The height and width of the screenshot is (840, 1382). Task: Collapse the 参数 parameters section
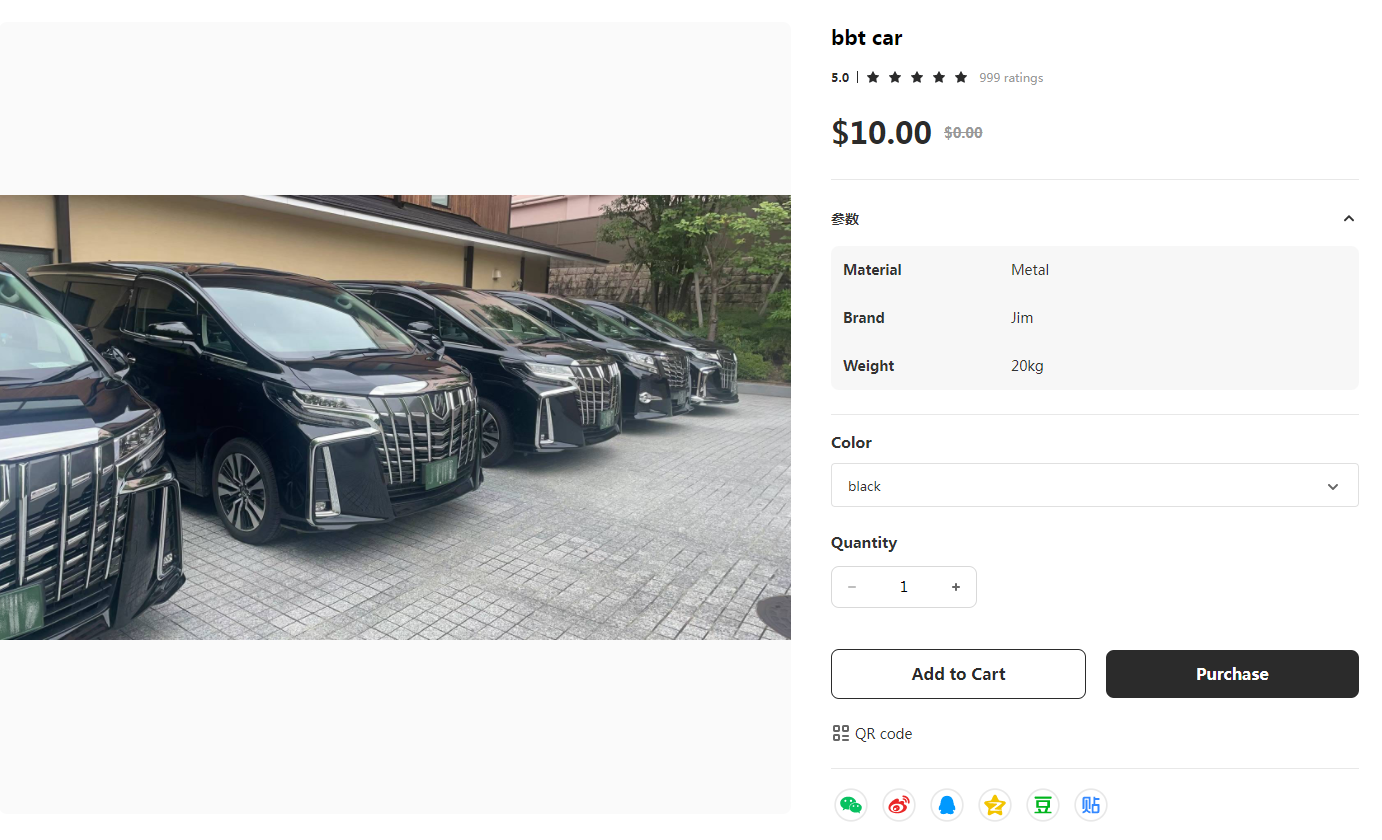(1349, 219)
